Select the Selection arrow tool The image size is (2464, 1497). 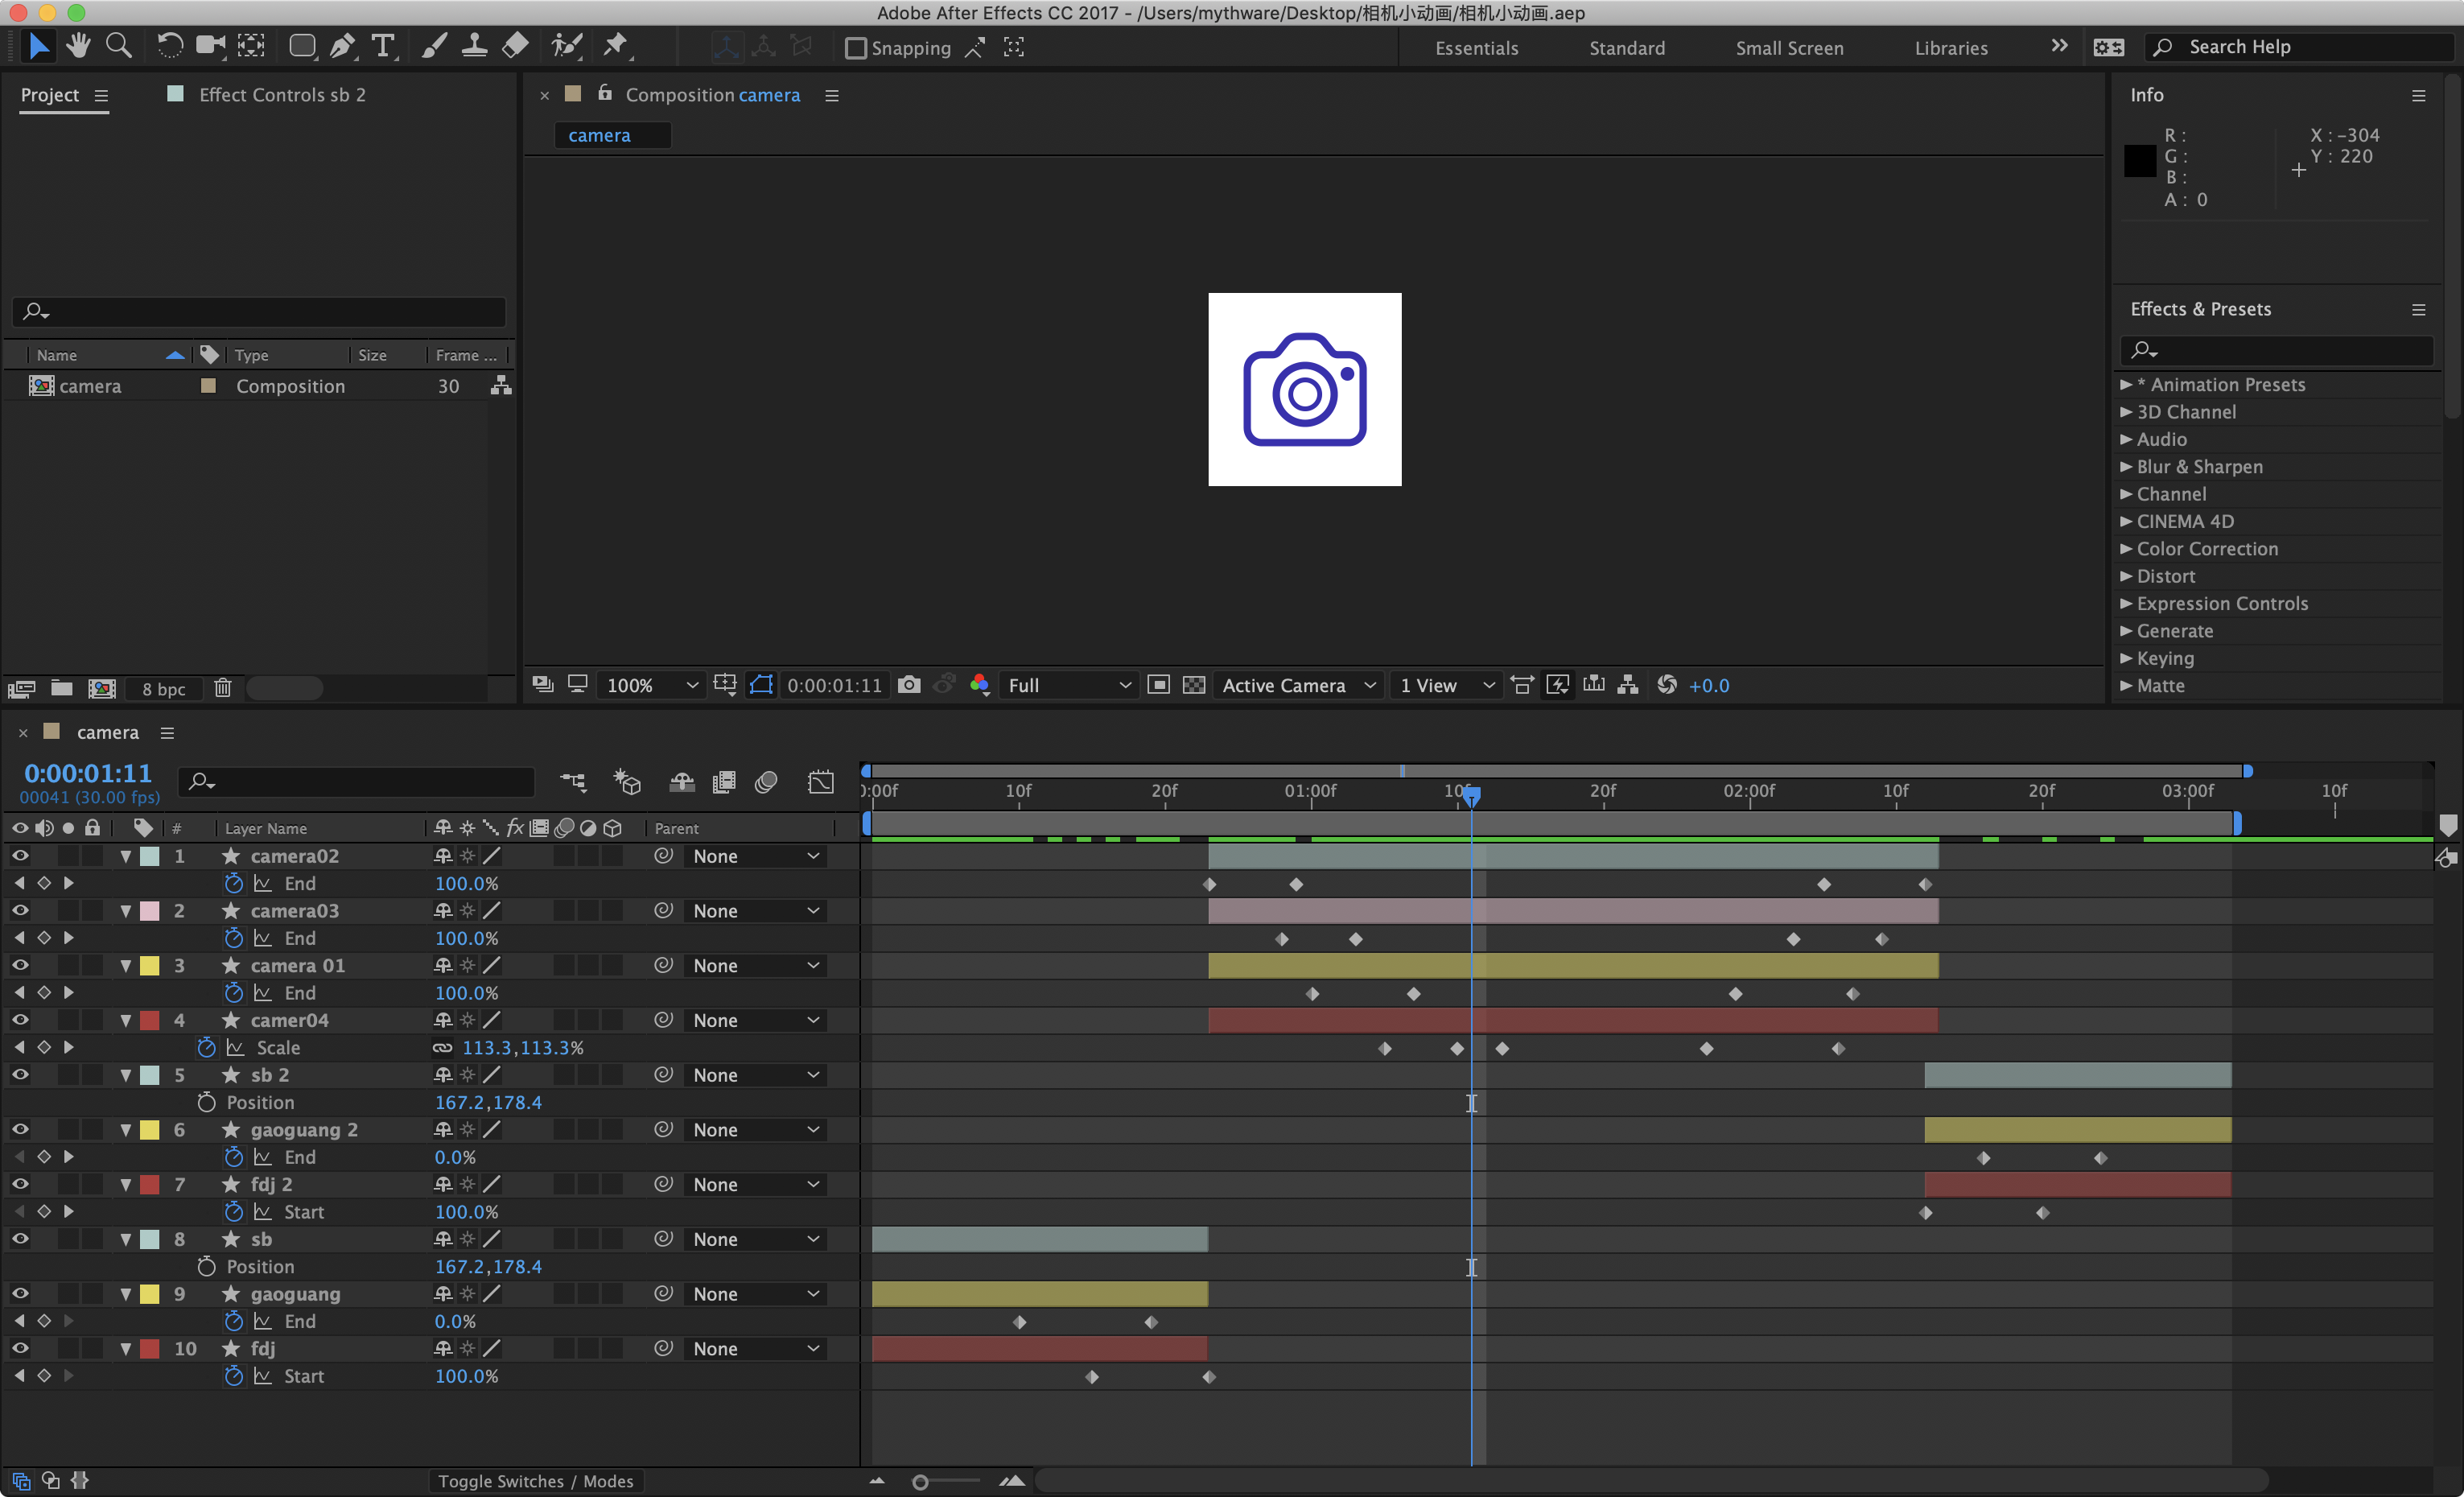tap(38, 46)
